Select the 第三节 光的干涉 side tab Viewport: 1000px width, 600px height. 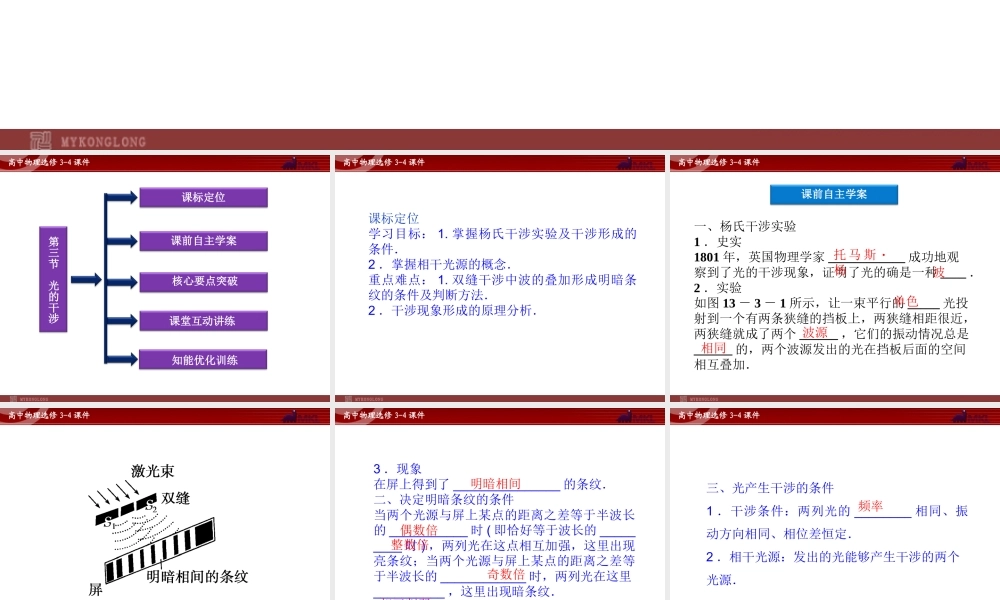click(x=52, y=280)
